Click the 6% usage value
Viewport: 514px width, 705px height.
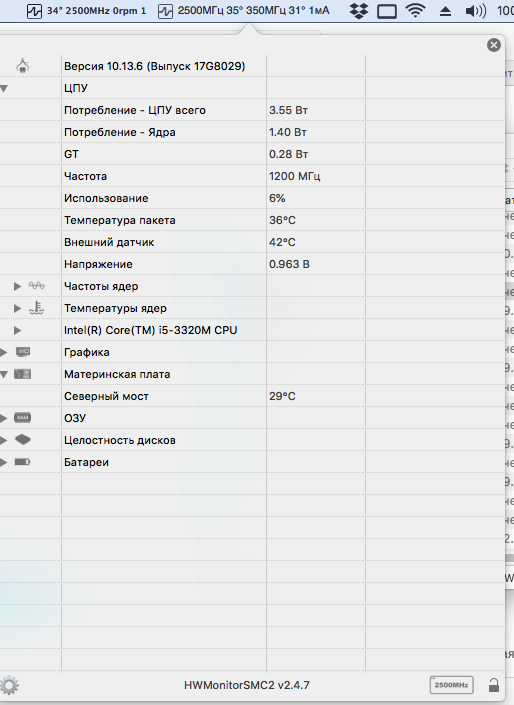277,198
